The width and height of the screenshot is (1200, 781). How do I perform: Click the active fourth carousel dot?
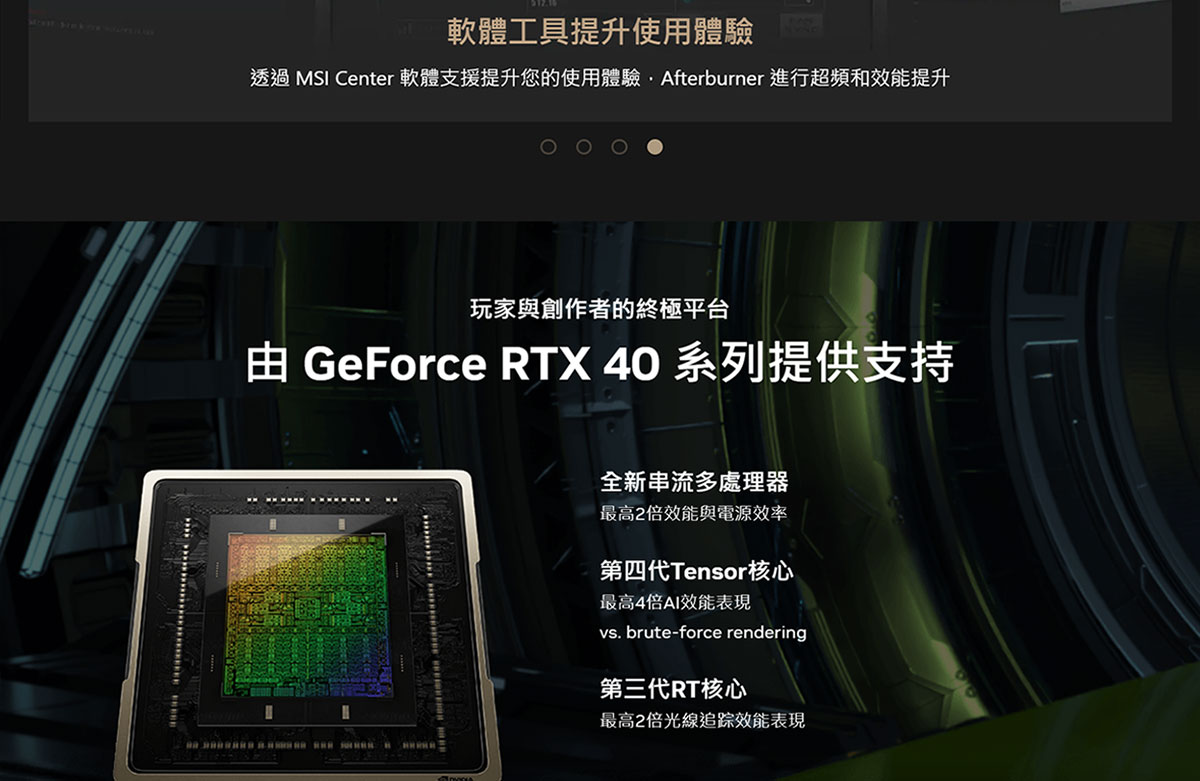(x=655, y=147)
